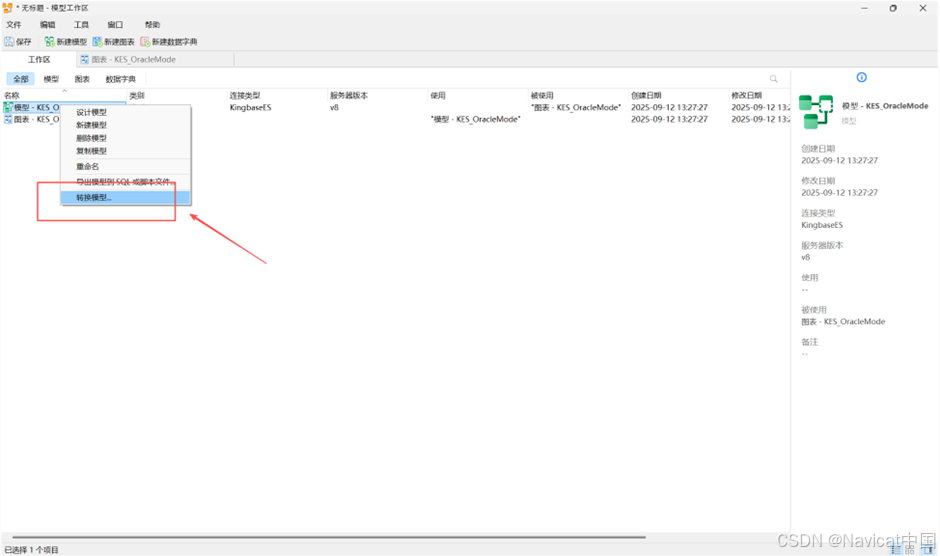Image resolution: width=940 pixels, height=556 pixels.
Task: Select the 数据字典 filter
Action: pyautogui.click(x=120, y=79)
